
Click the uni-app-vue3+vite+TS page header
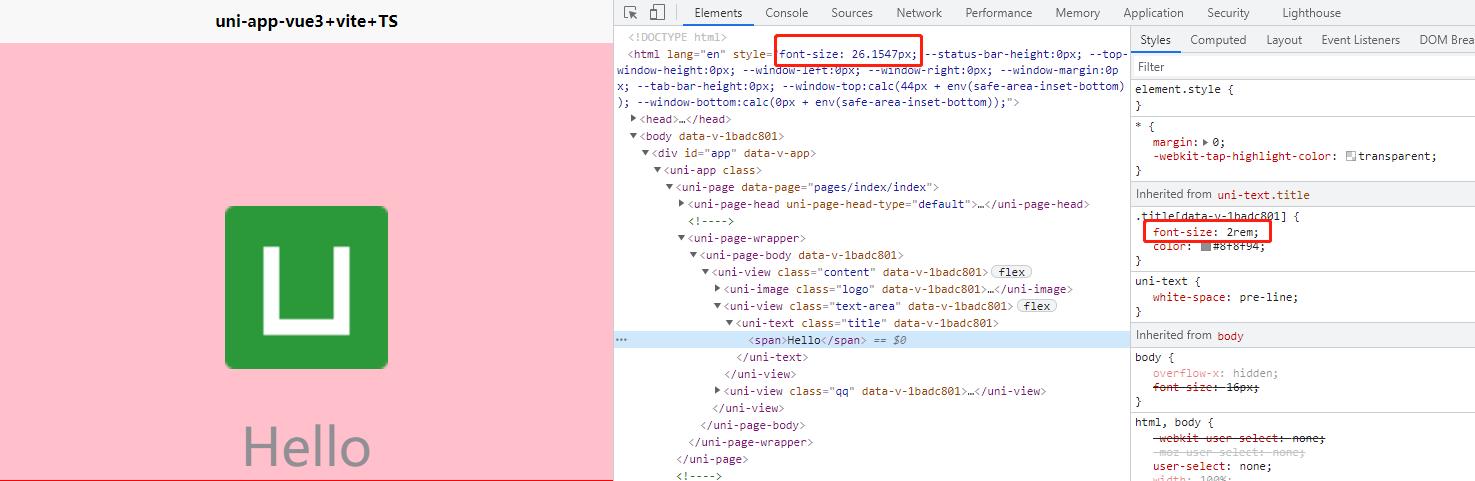(306, 20)
